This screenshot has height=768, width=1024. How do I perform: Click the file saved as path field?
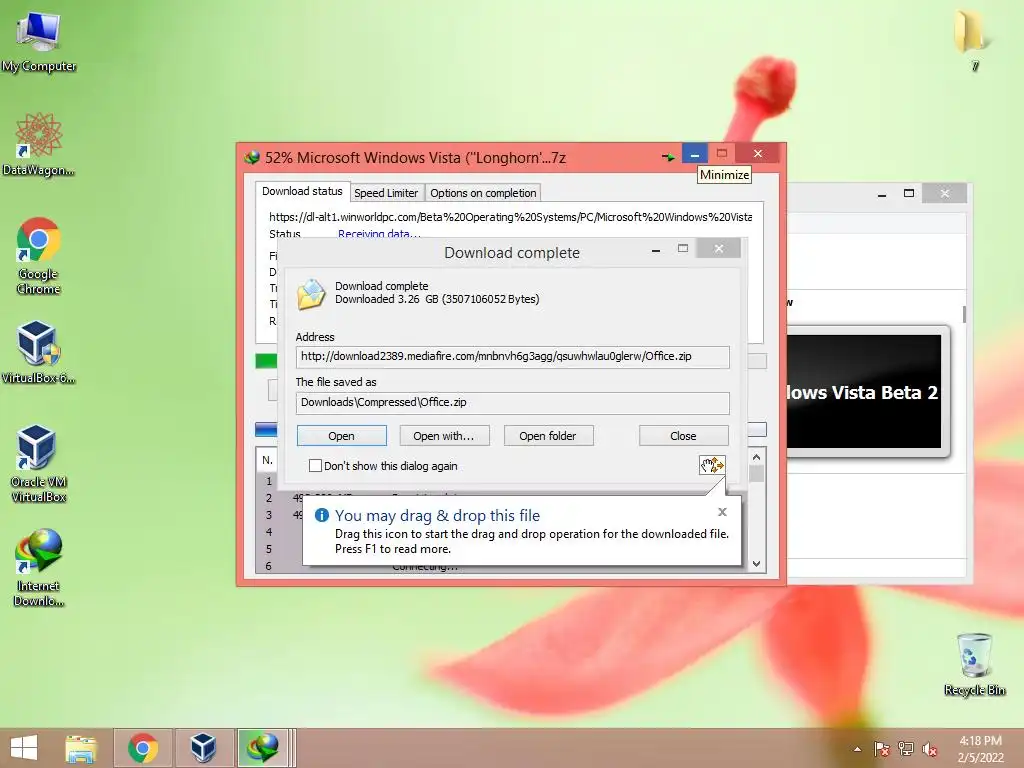tap(513, 402)
